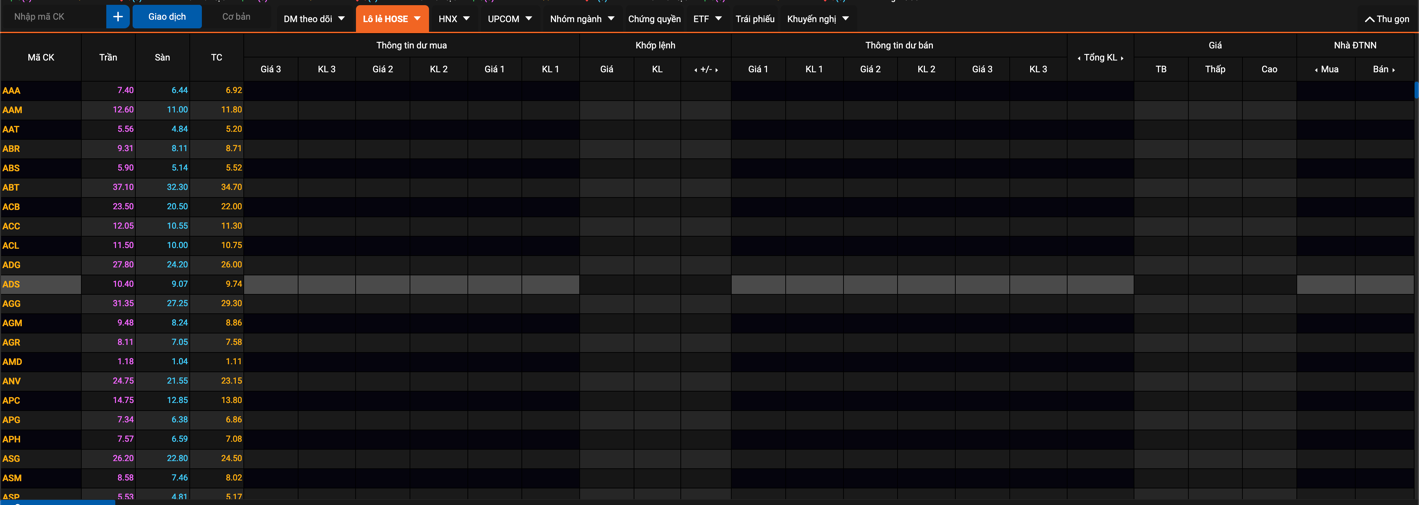The image size is (1419, 505).
Task: Click the vertical scrollbar thumb on right edge
Action: tap(1416, 90)
